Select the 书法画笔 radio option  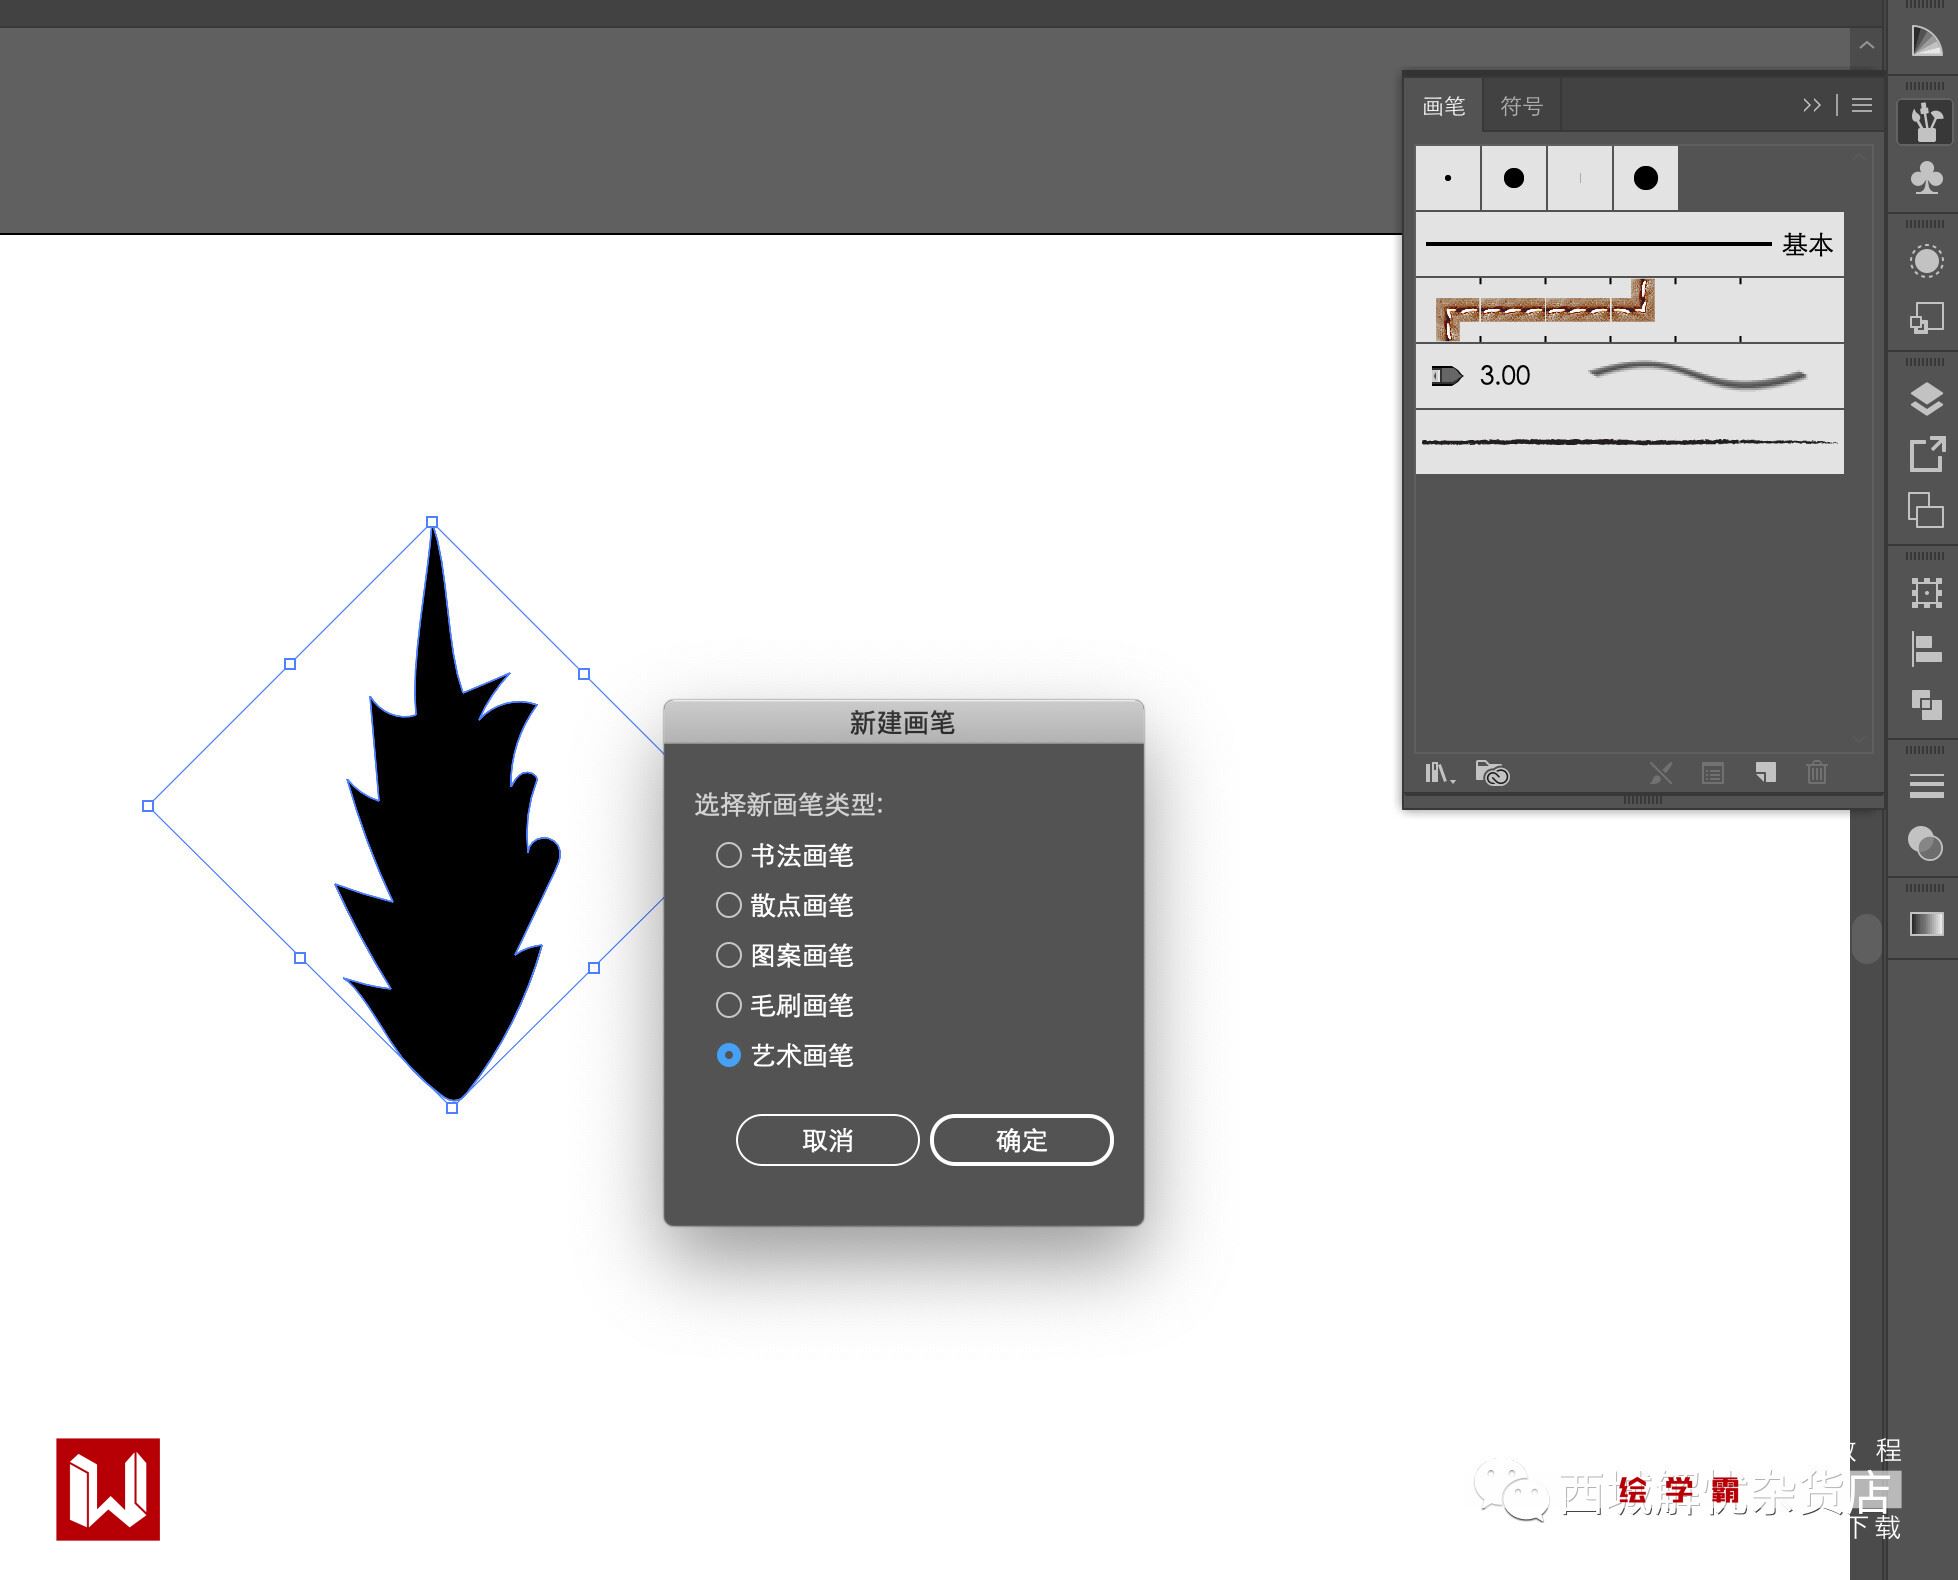pos(729,855)
